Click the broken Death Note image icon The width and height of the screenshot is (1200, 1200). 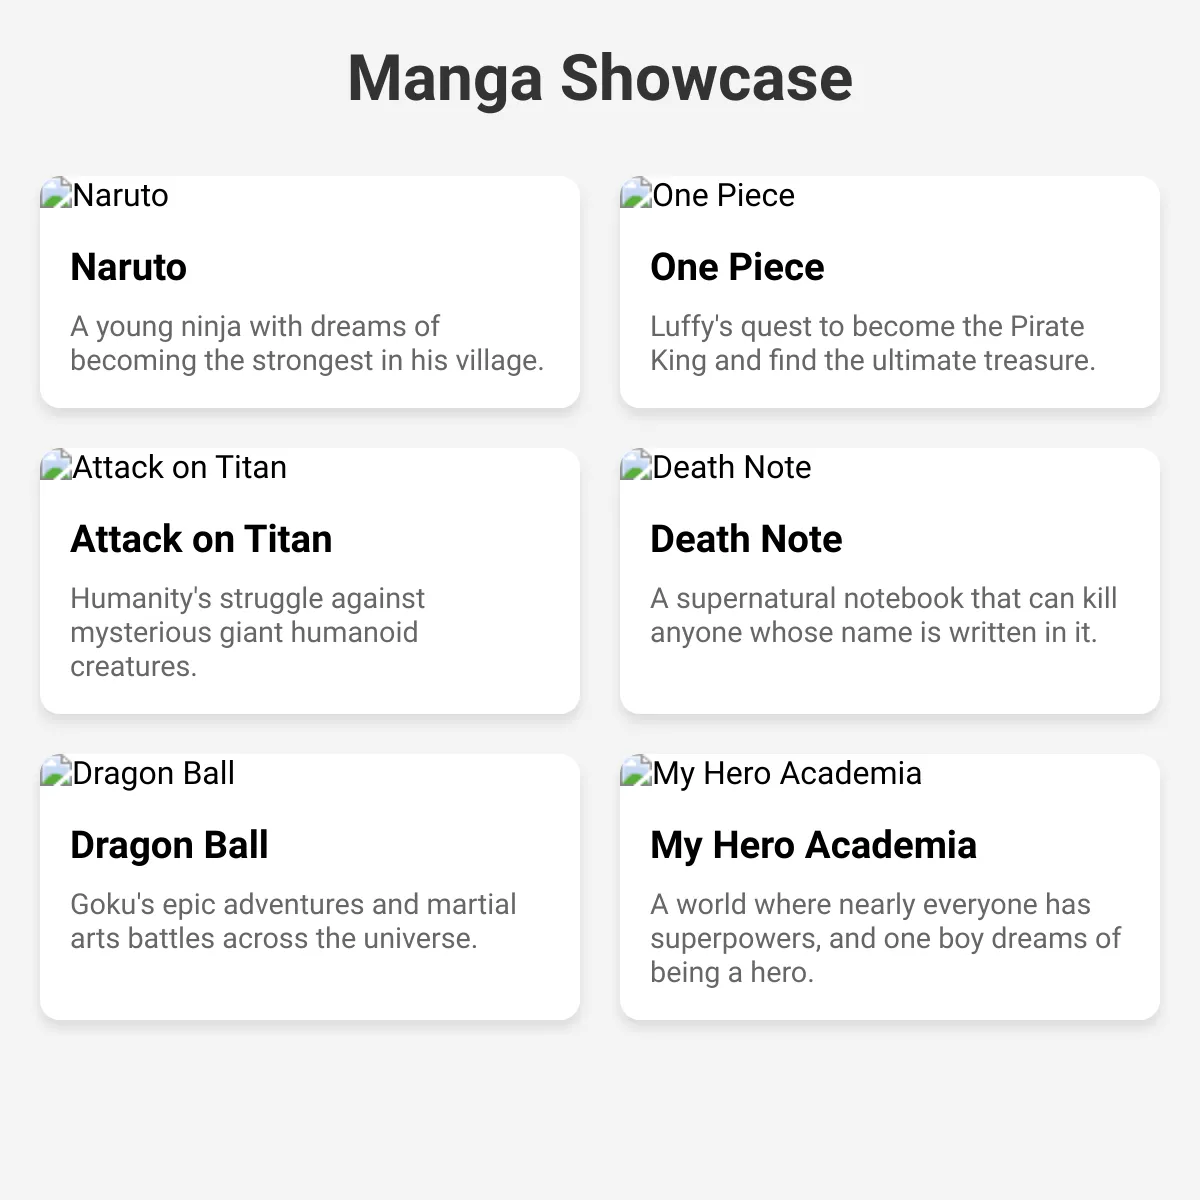coord(636,466)
